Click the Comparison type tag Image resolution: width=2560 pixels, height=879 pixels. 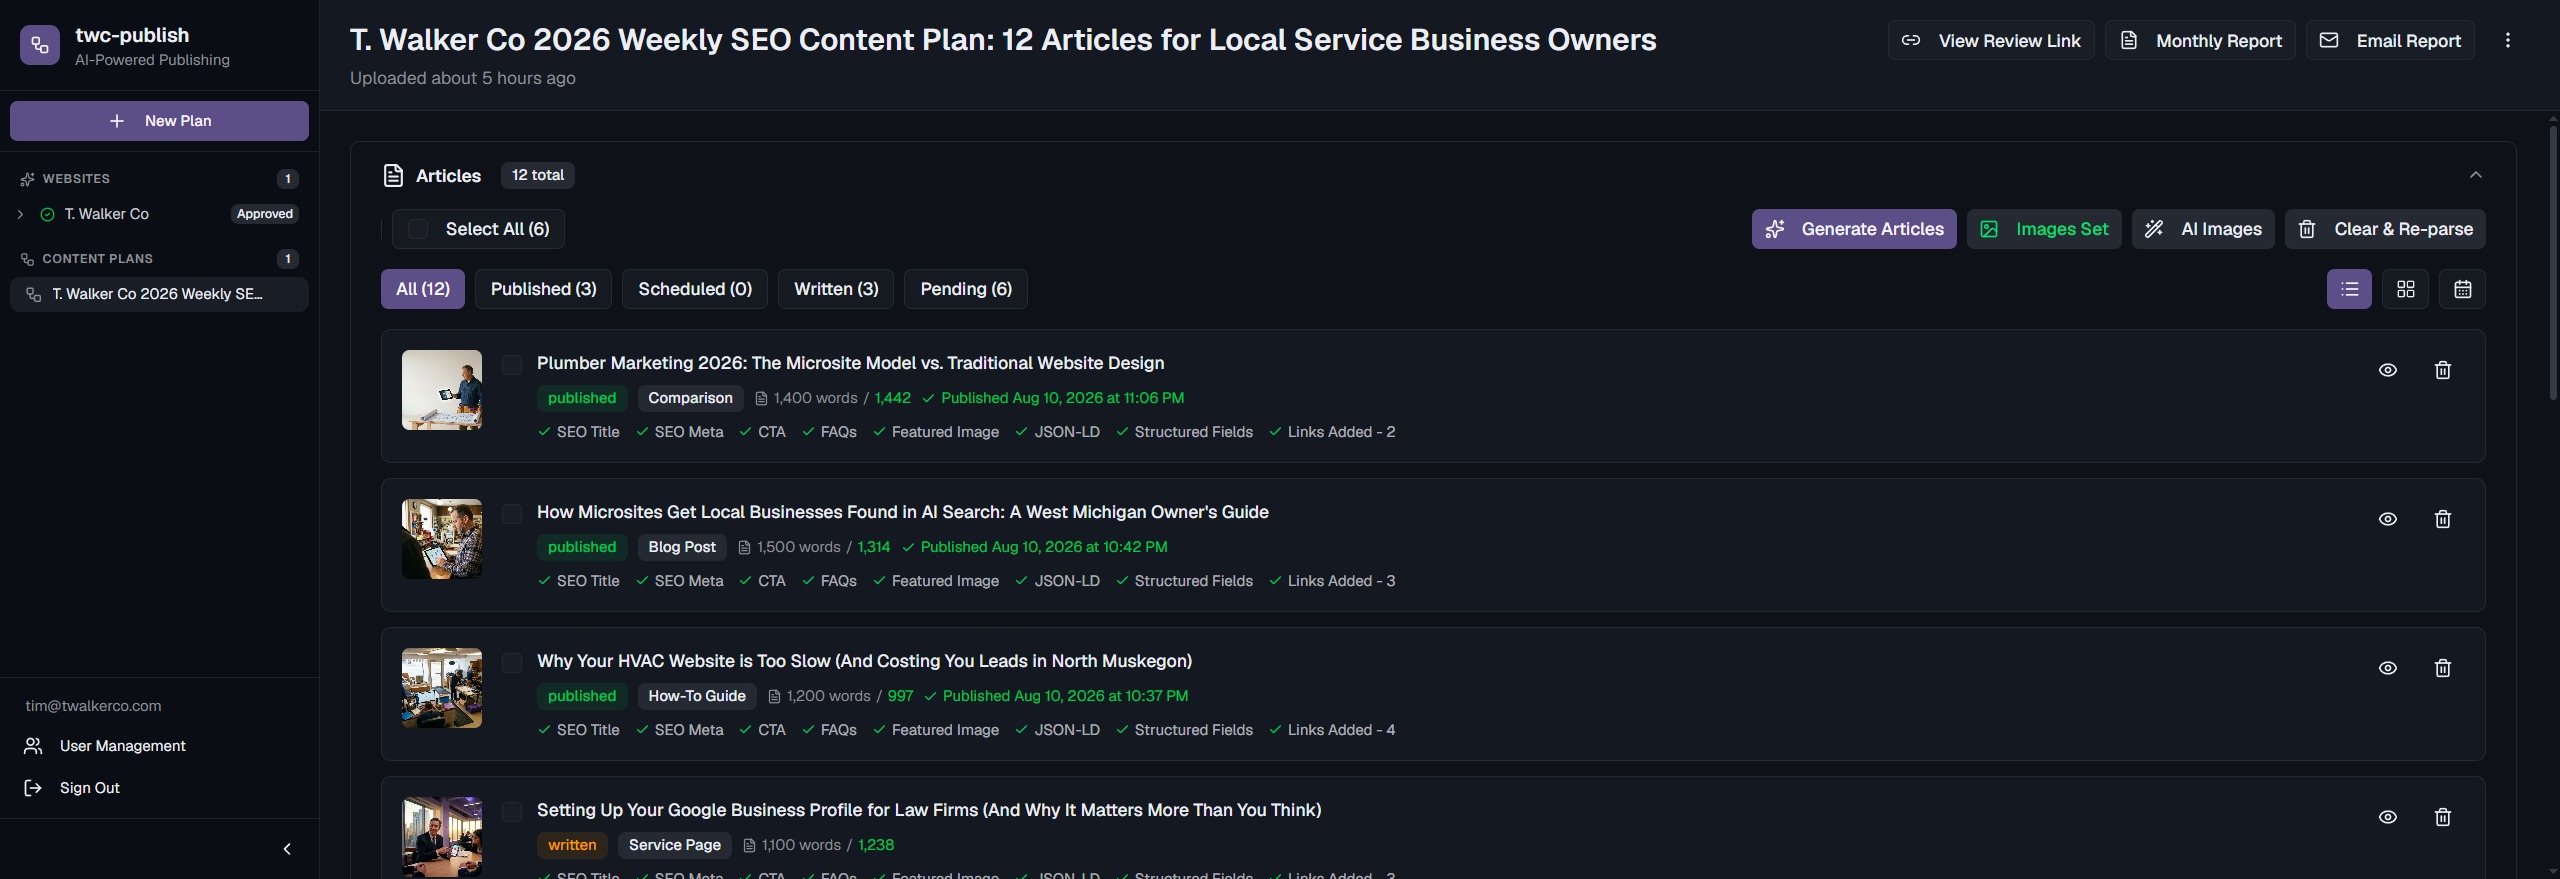pos(690,398)
